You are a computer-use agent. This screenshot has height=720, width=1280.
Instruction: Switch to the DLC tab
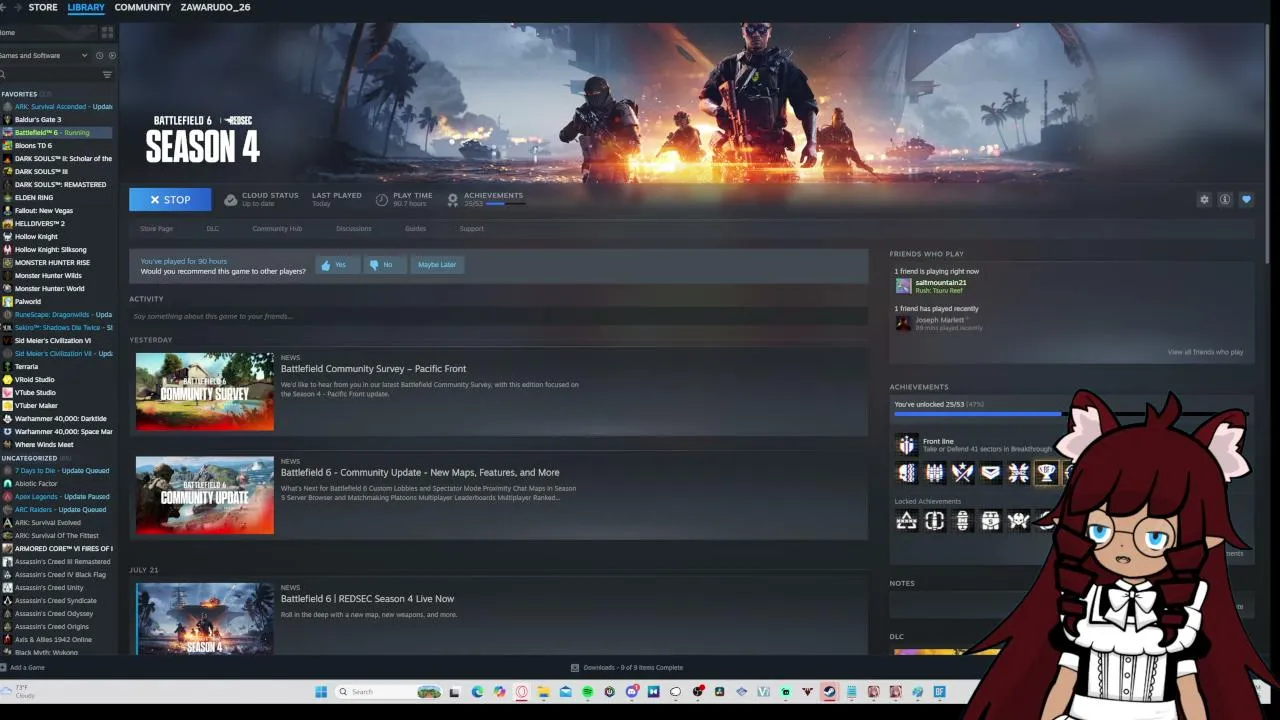[x=213, y=229]
